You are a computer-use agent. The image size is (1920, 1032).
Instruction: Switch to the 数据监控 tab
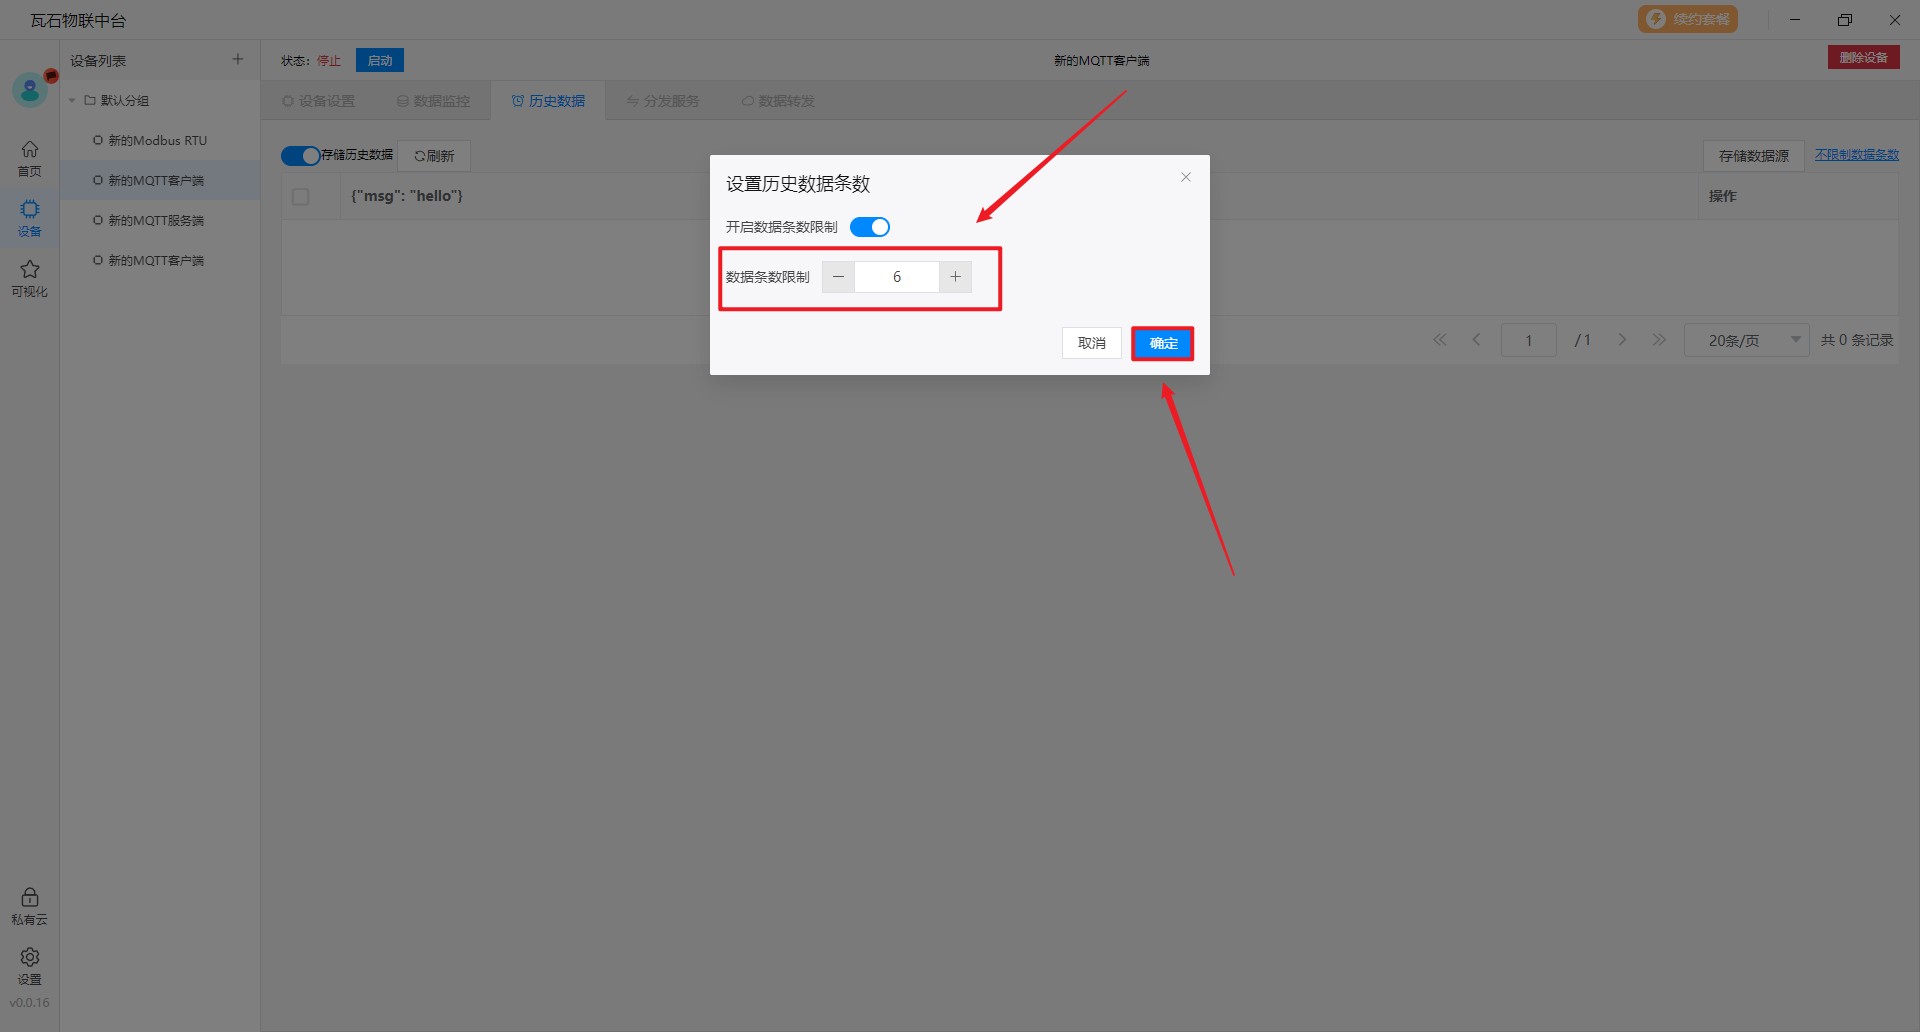coord(433,101)
